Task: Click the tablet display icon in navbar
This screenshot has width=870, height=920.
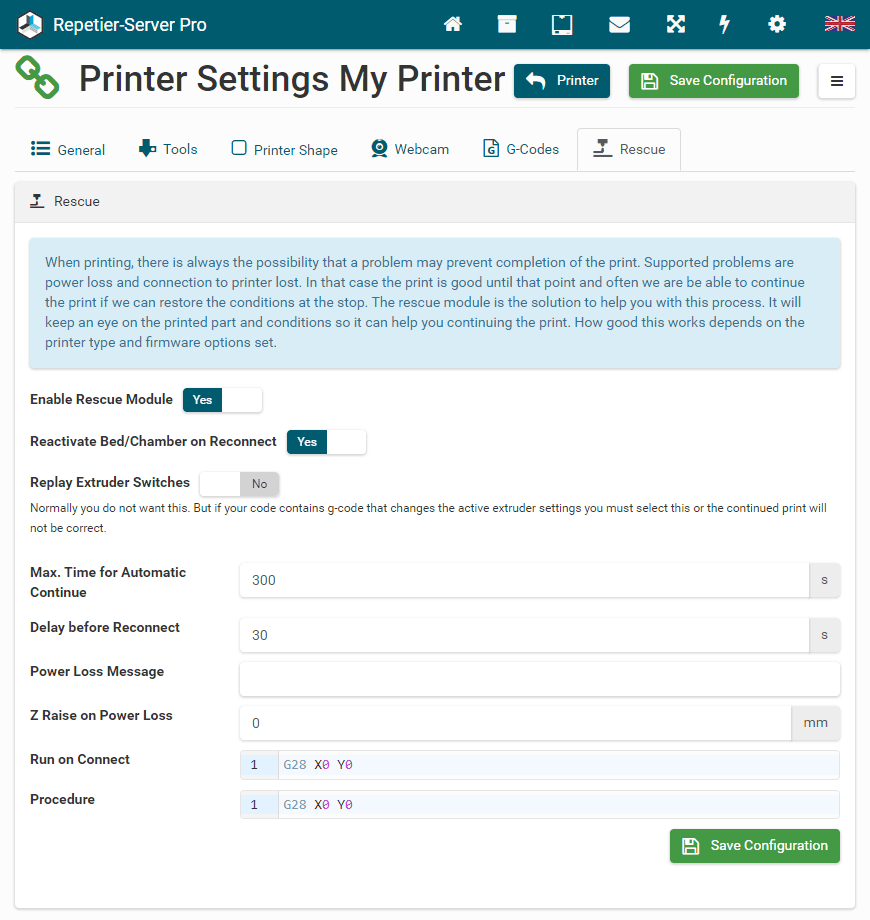Action: 562,24
